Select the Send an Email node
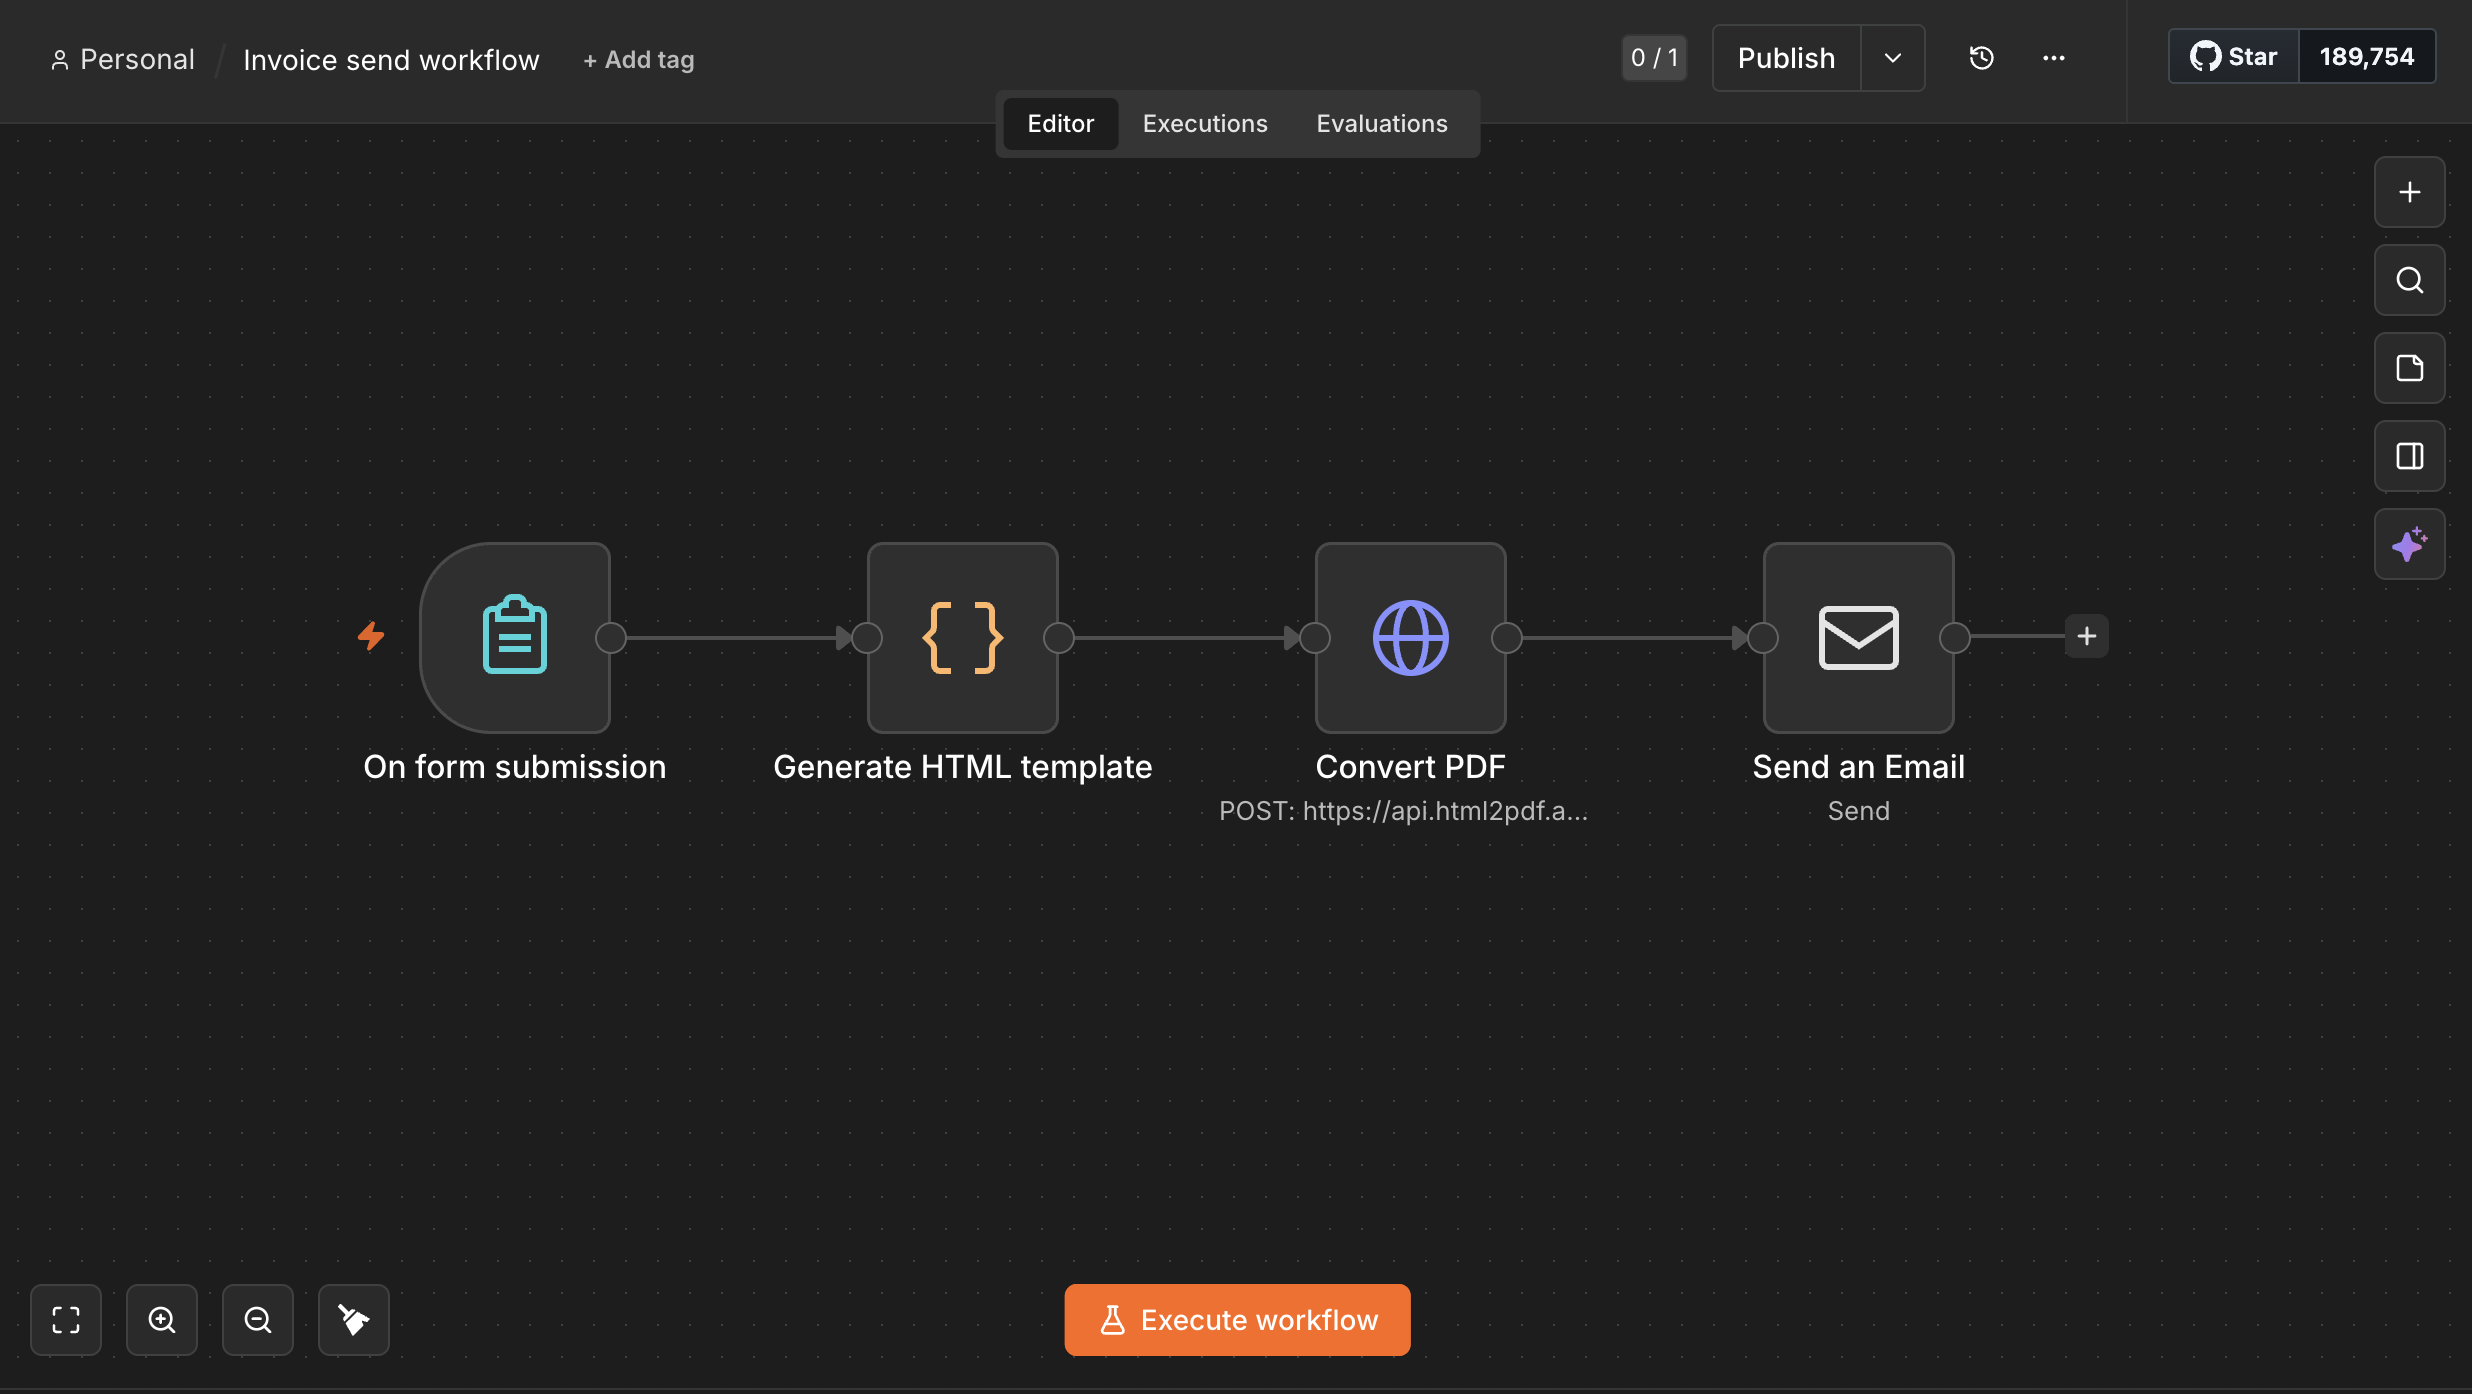2472x1394 pixels. coord(1858,637)
